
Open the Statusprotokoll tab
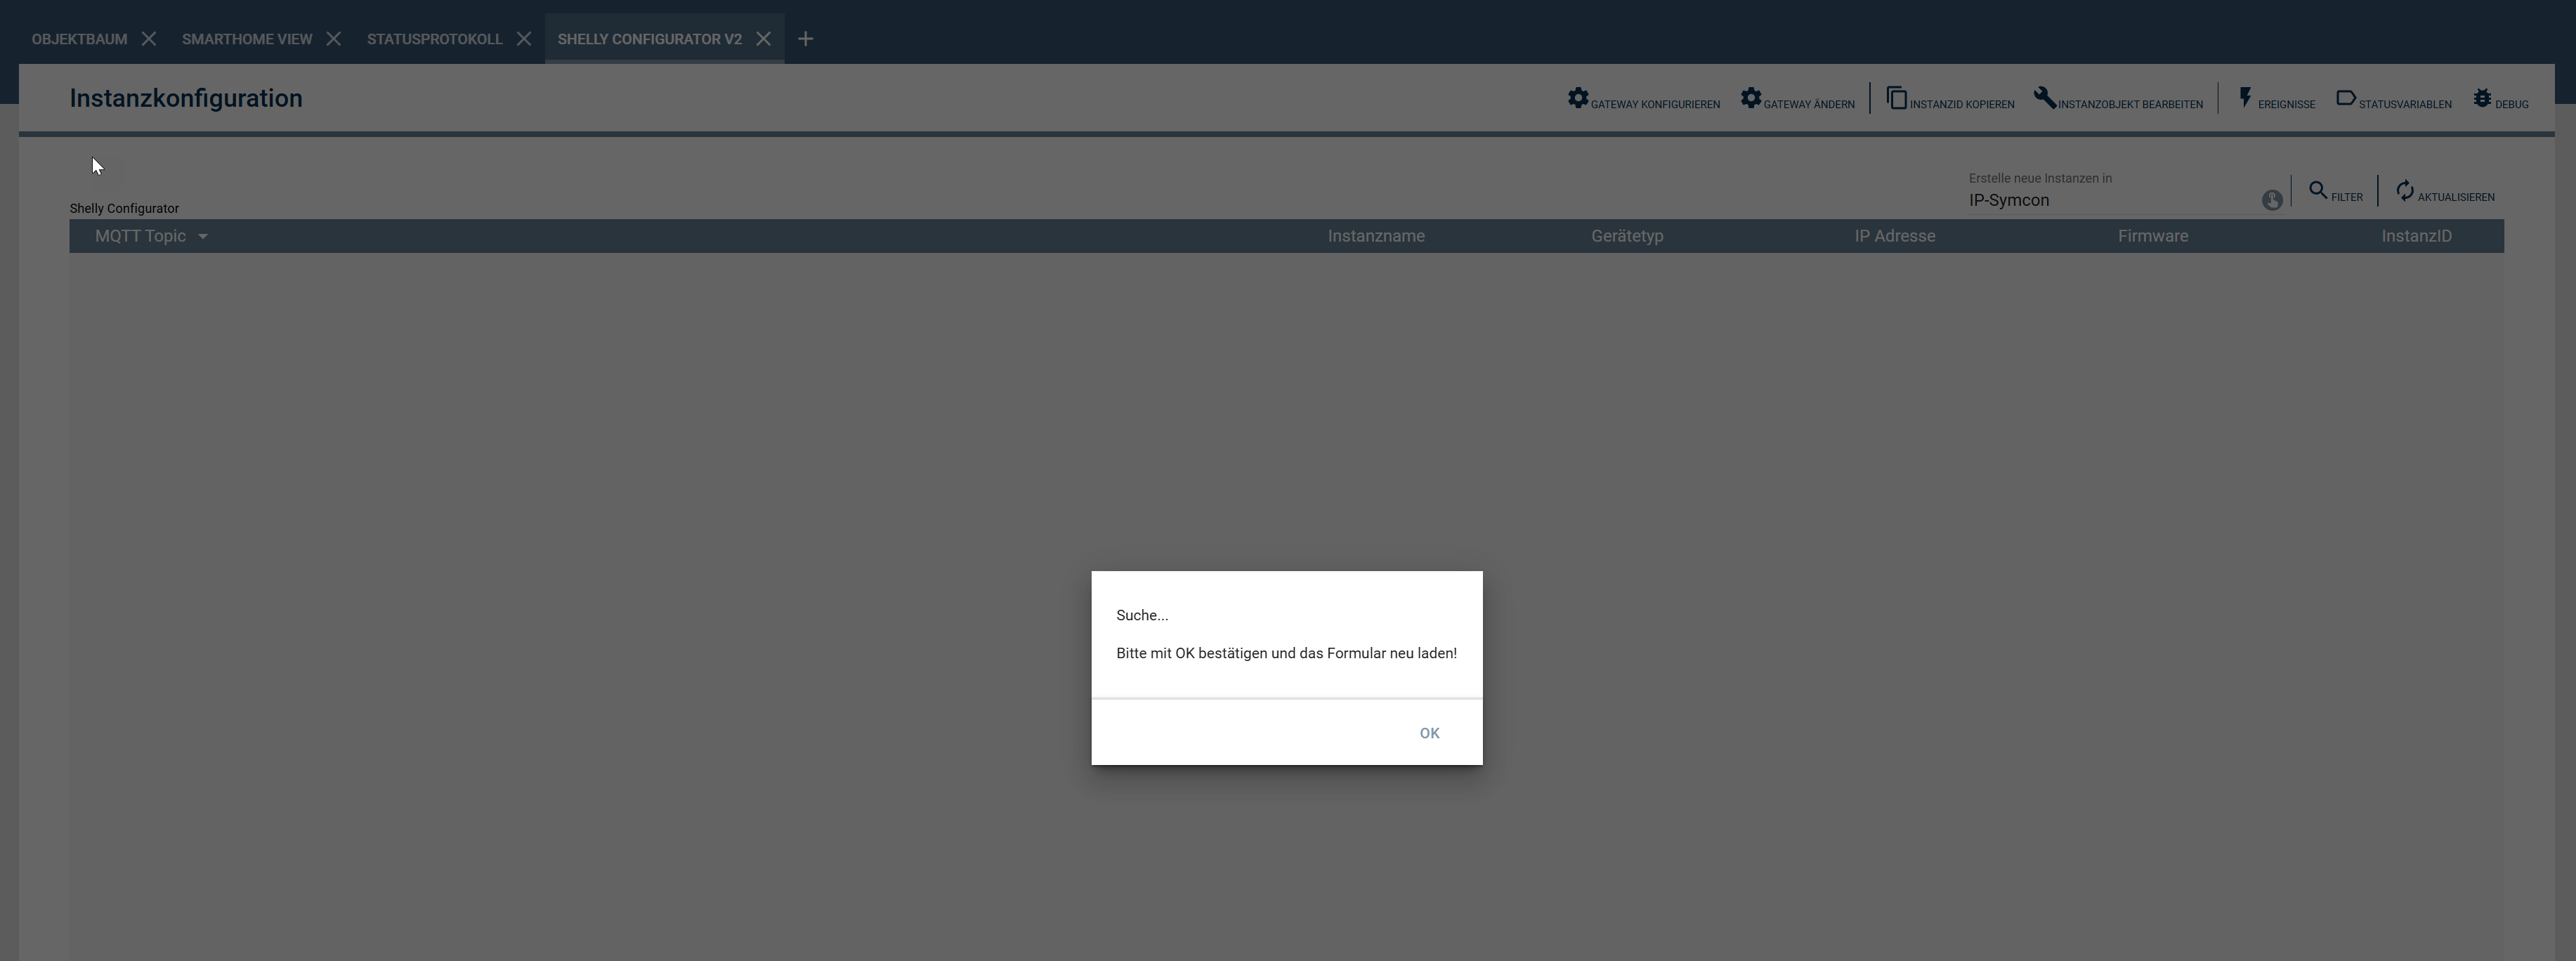coord(434,39)
